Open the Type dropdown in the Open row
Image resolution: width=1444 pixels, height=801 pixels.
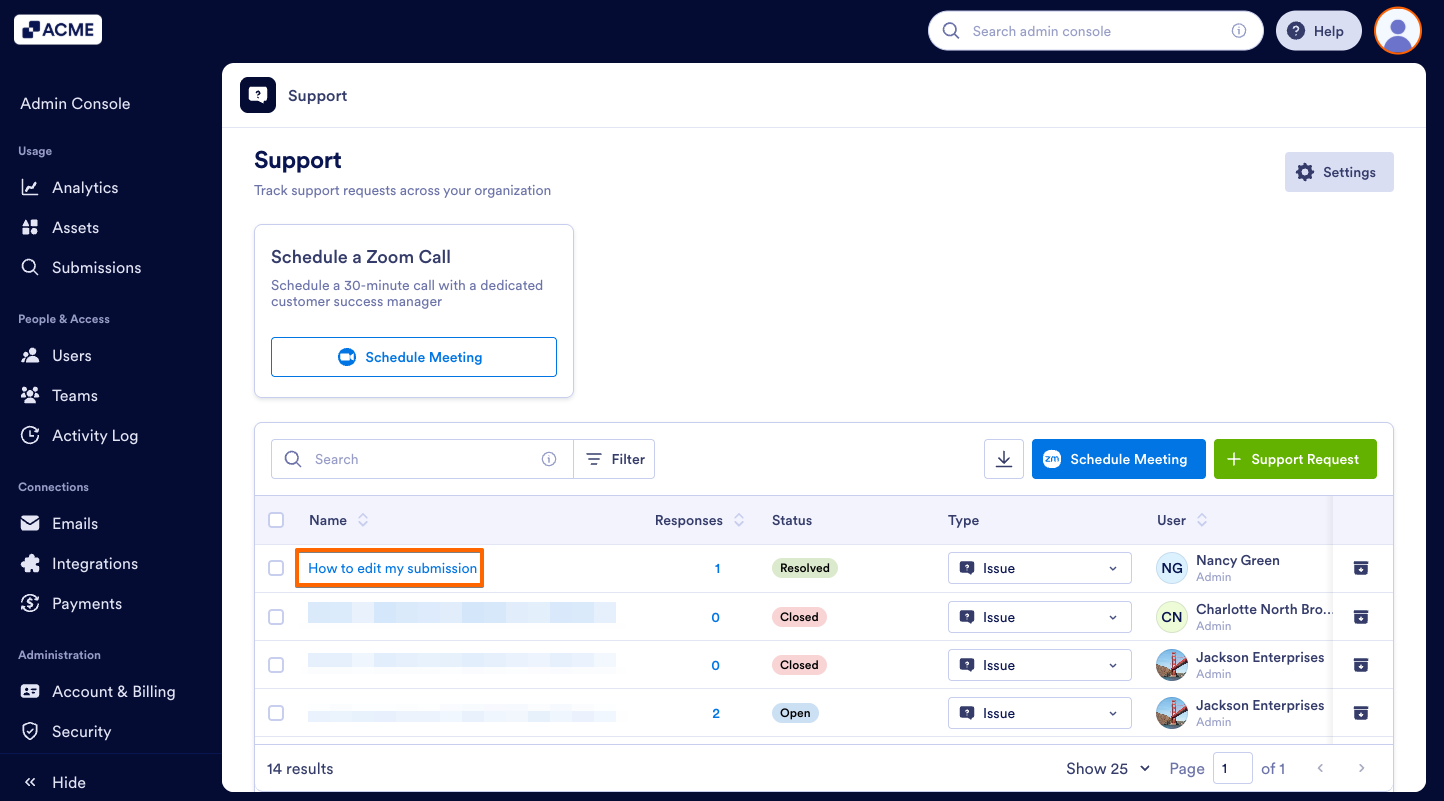(x=1040, y=713)
